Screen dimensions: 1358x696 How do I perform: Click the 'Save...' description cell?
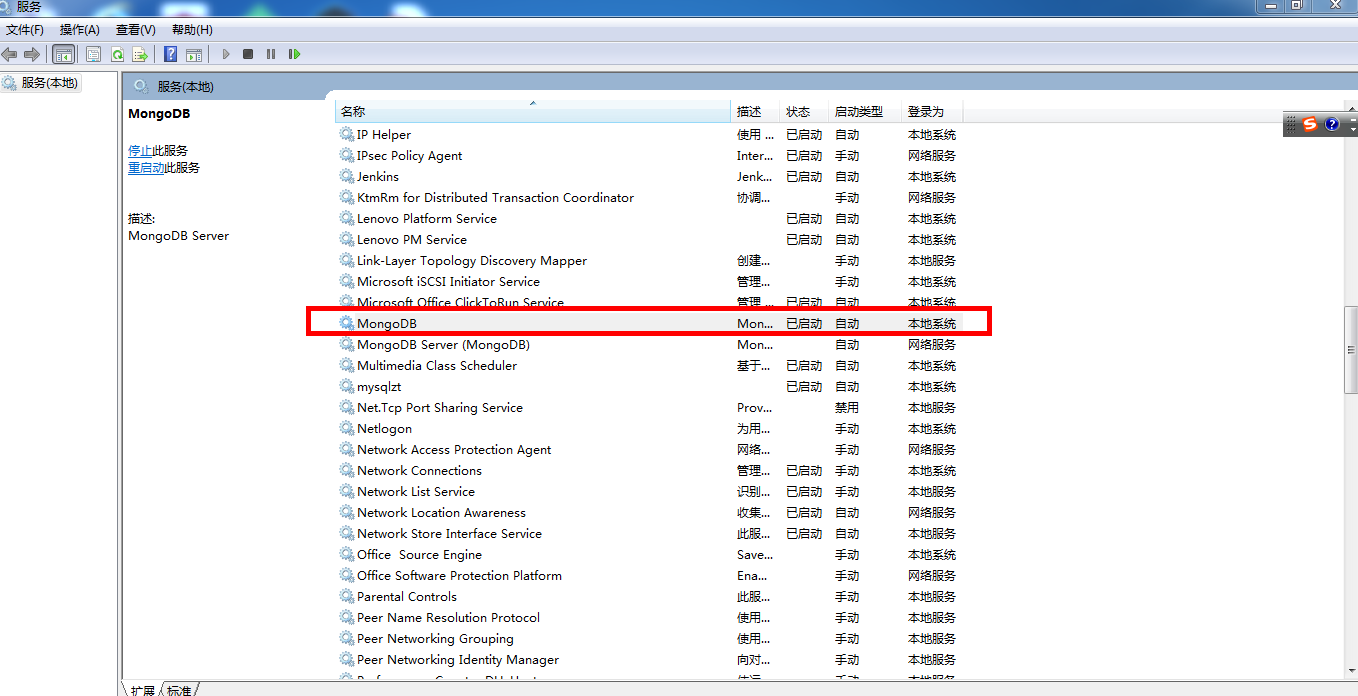[x=755, y=554]
